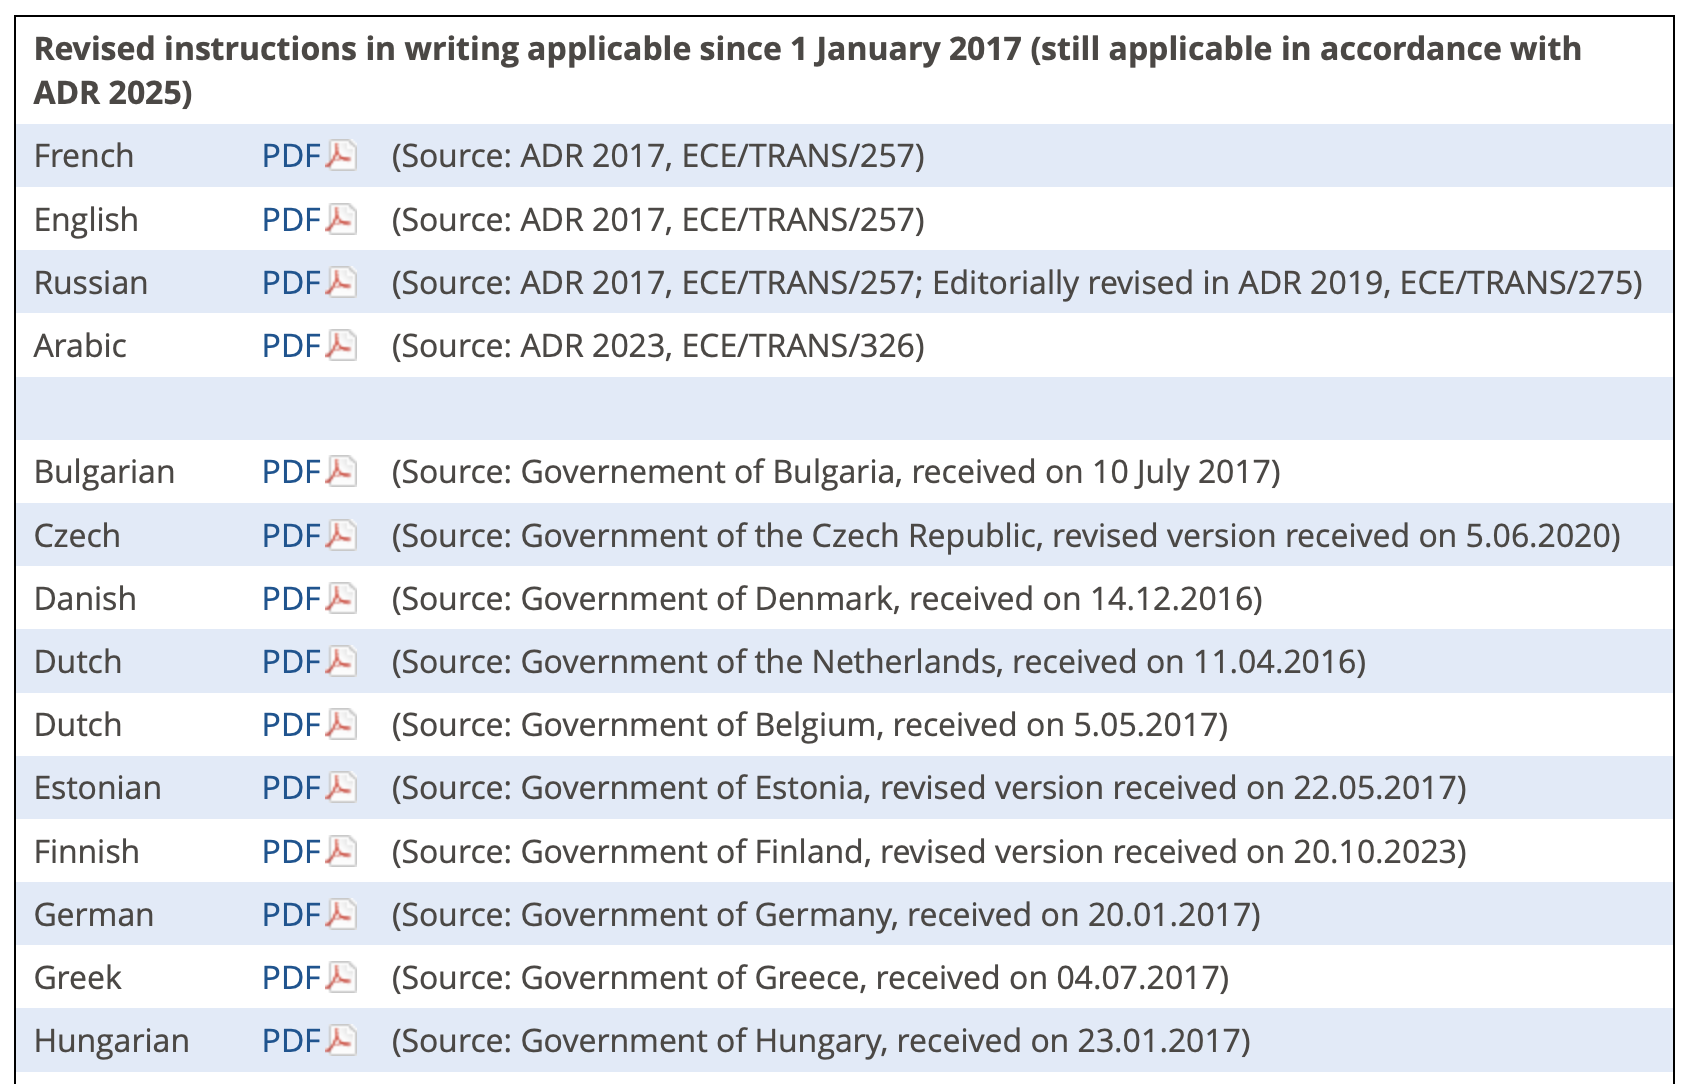Viewport: 1684px width, 1084px height.
Task: Open the French PDF text link
Action: (x=291, y=156)
